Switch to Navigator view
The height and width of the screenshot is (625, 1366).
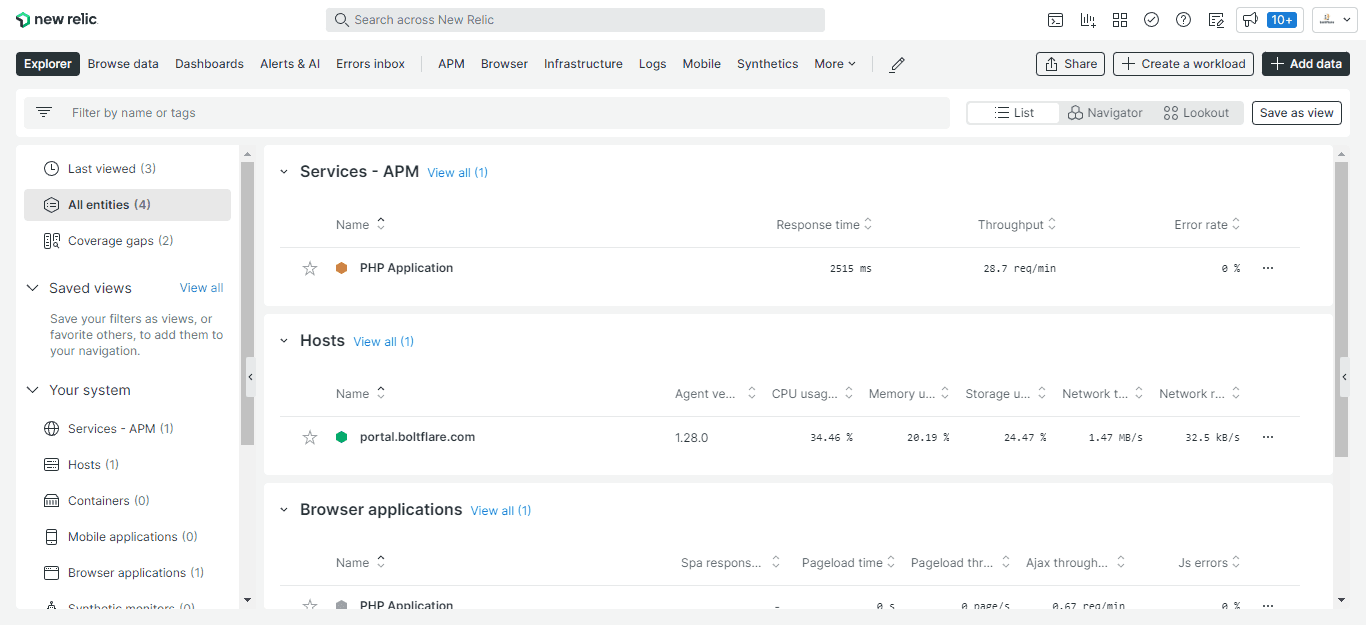[x=1105, y=113]
